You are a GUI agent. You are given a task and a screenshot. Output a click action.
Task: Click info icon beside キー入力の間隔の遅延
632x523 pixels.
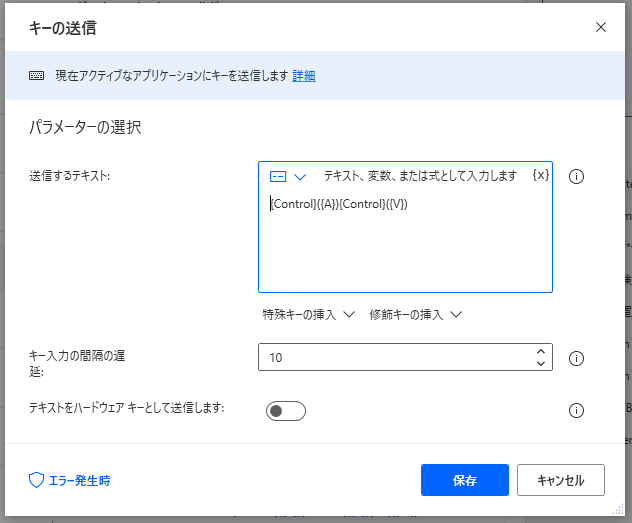point(576,358)
